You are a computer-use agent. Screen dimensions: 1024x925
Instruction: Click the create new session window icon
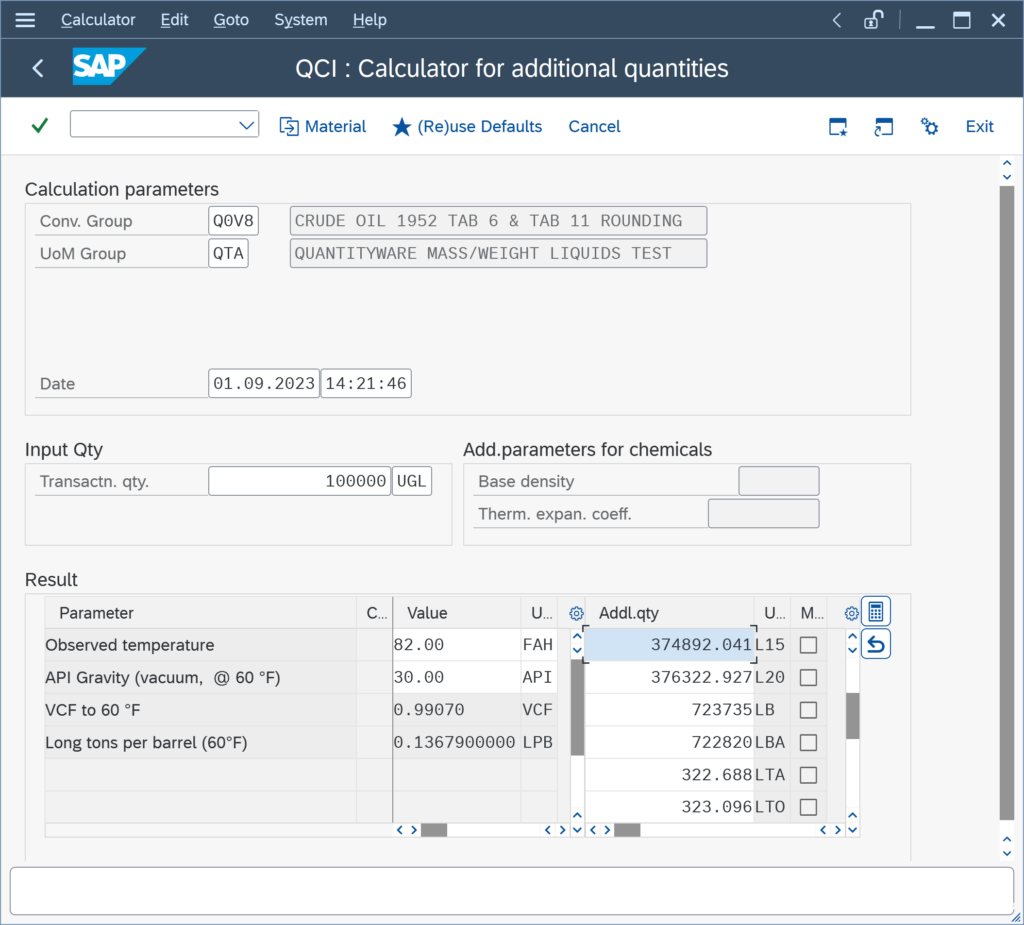(x=838, y=127)
